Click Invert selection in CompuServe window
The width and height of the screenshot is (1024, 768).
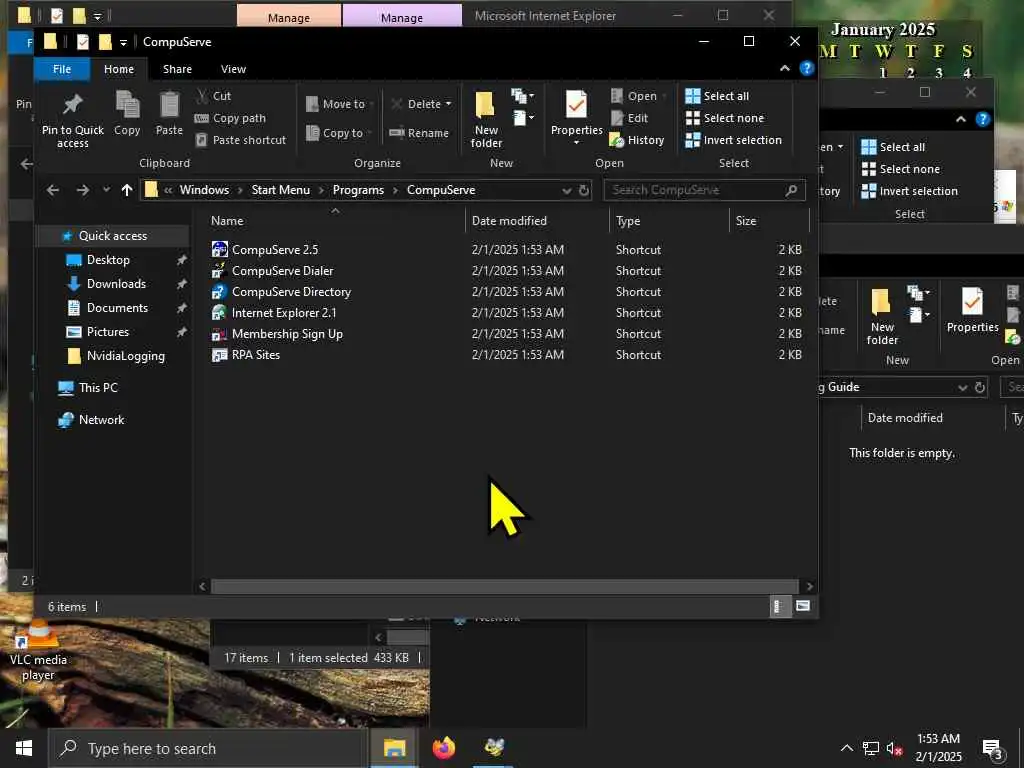733,140
